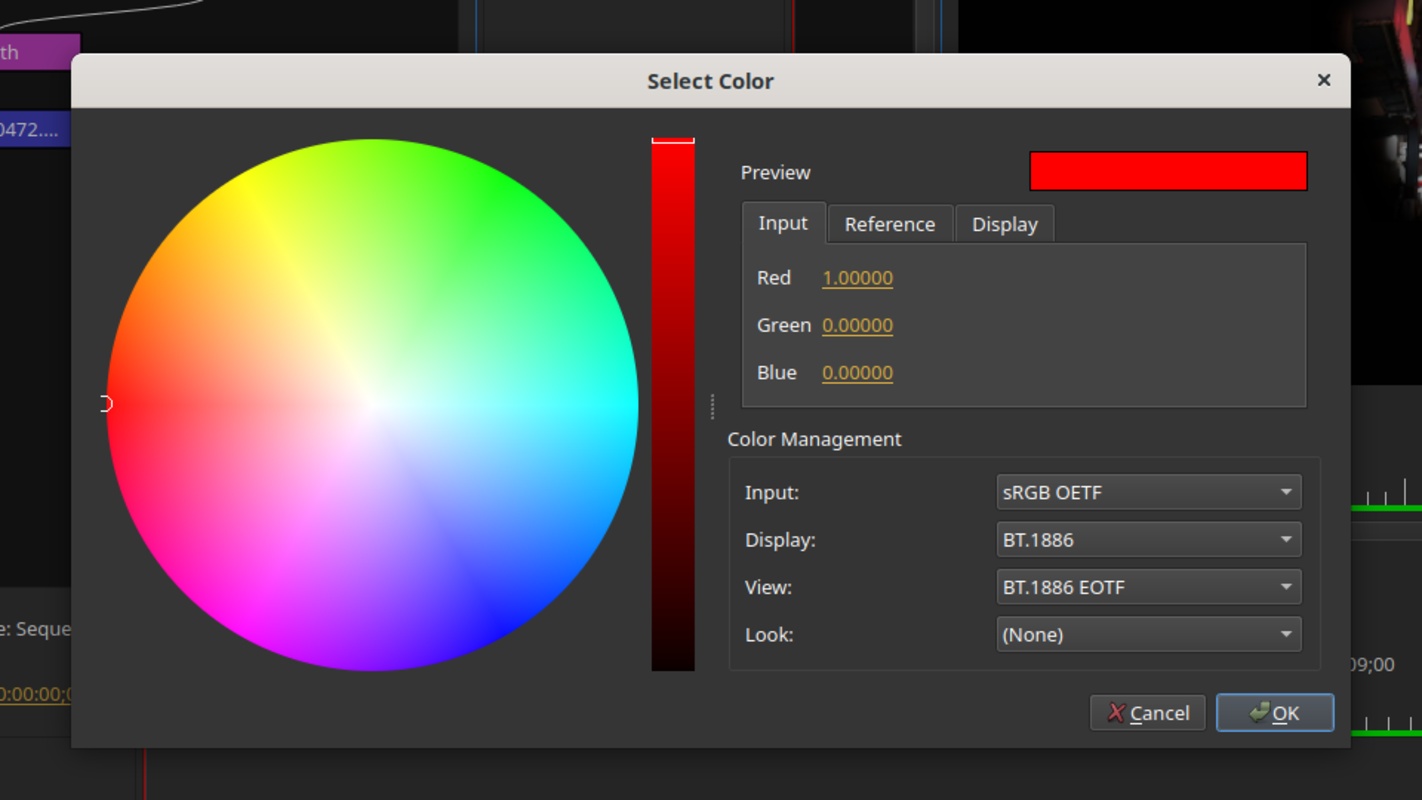Click the vertical red value slider
Viewport: 1422px width, 800px height.
[673, 404]
